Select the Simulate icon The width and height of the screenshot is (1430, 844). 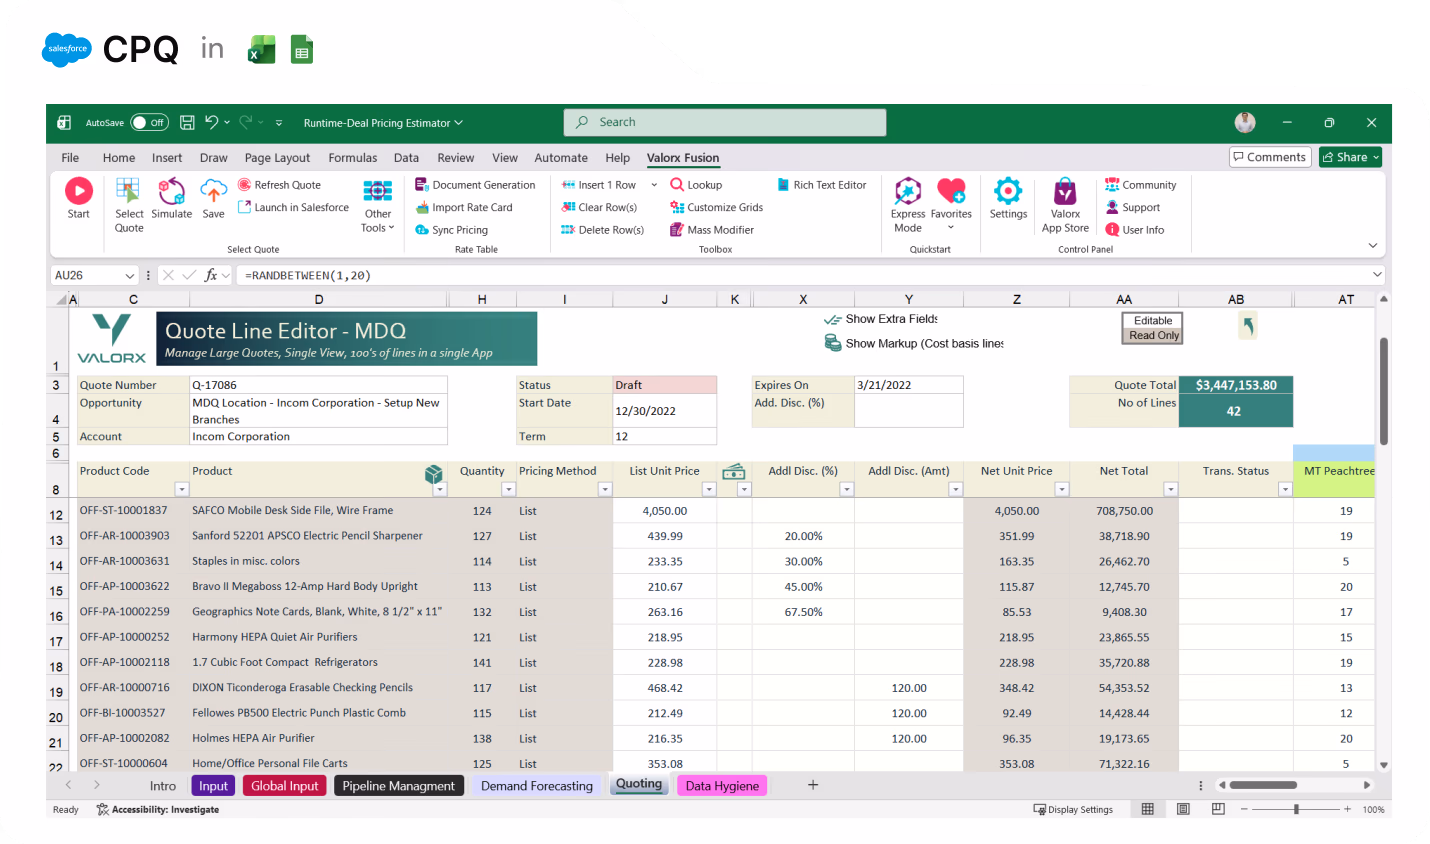pos(171,199)
